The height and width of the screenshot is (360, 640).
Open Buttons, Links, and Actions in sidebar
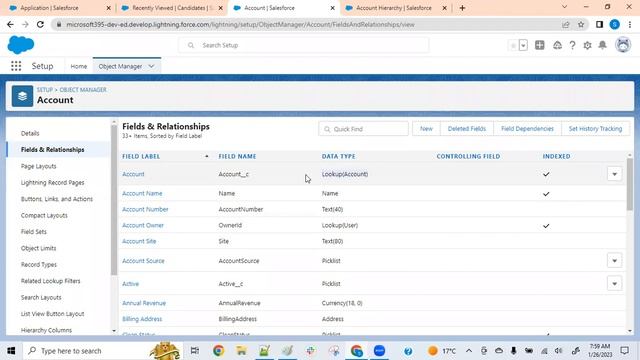57,199
